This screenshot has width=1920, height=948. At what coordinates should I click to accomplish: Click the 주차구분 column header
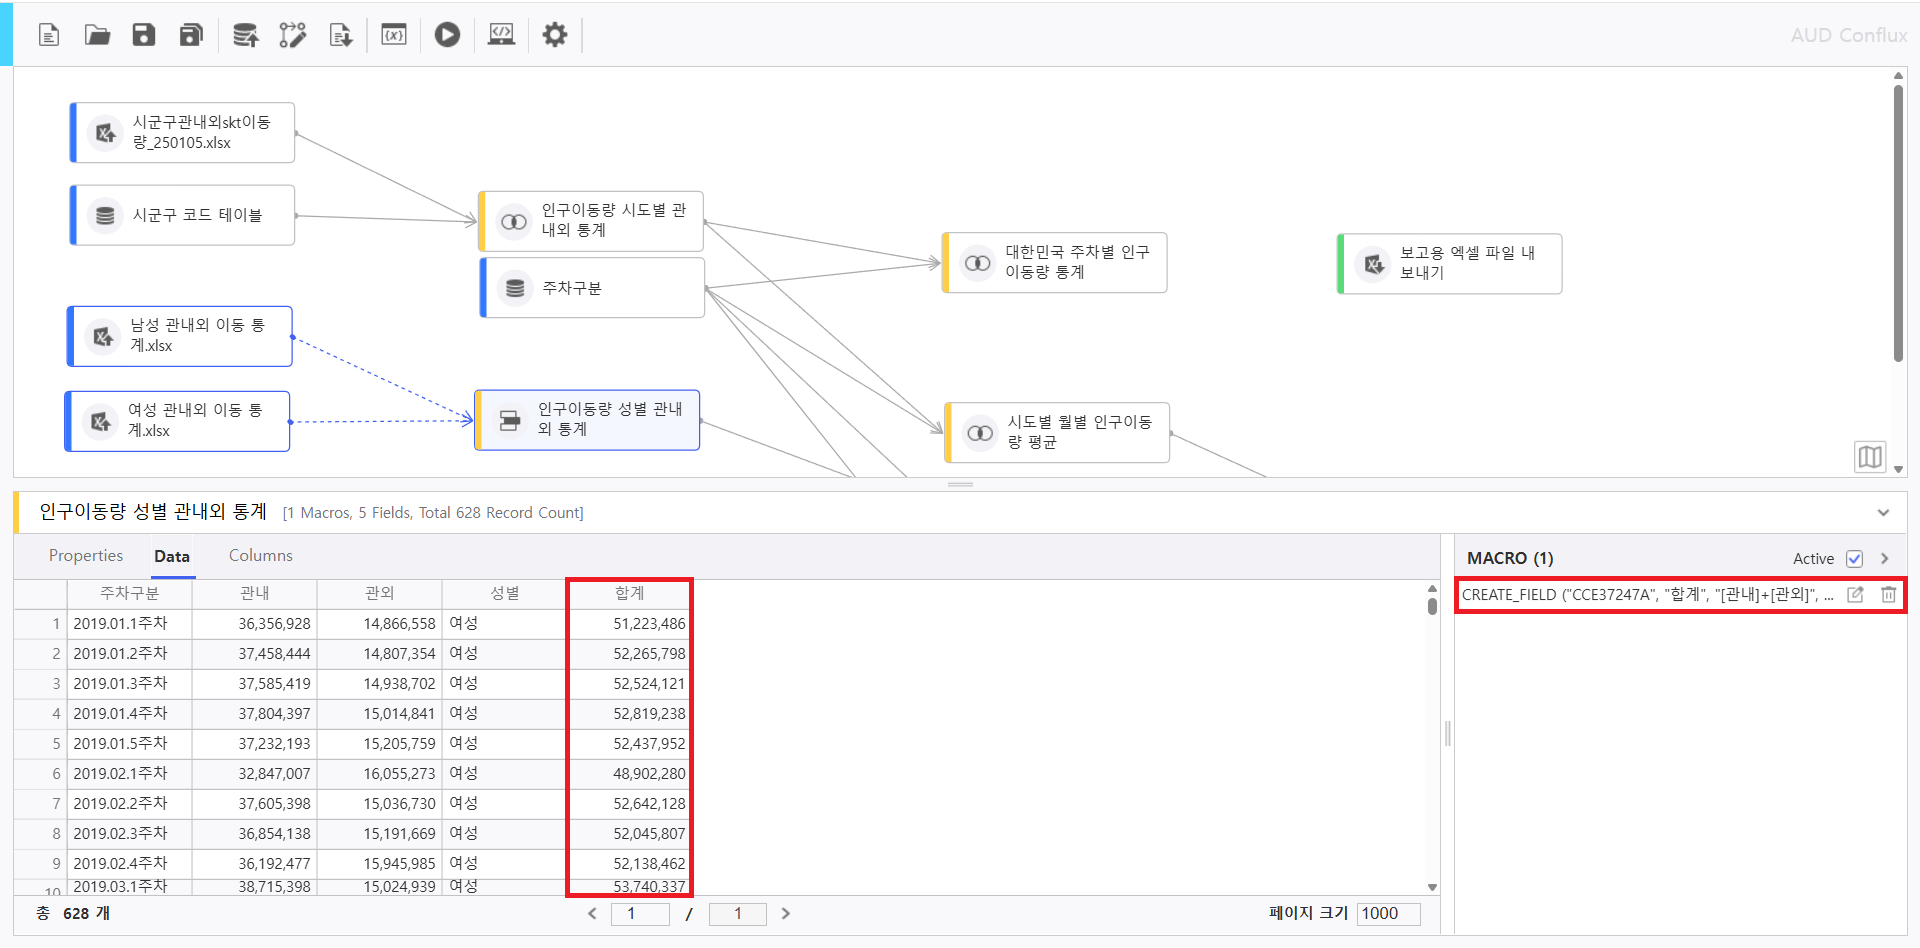click(129, 594)
